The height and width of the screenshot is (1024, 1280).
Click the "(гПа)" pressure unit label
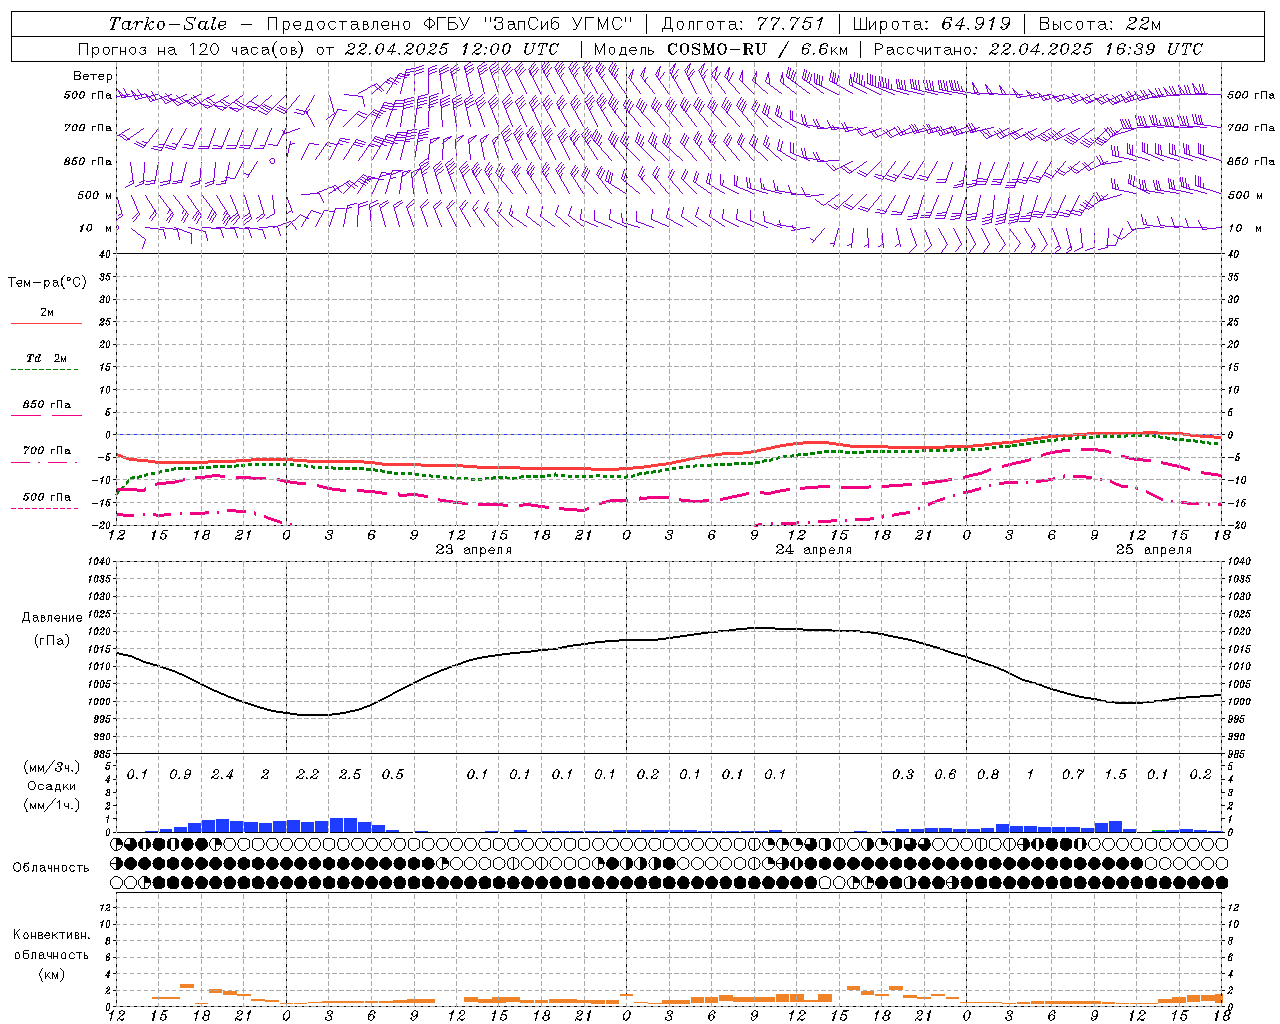click(x=52, y=641)
